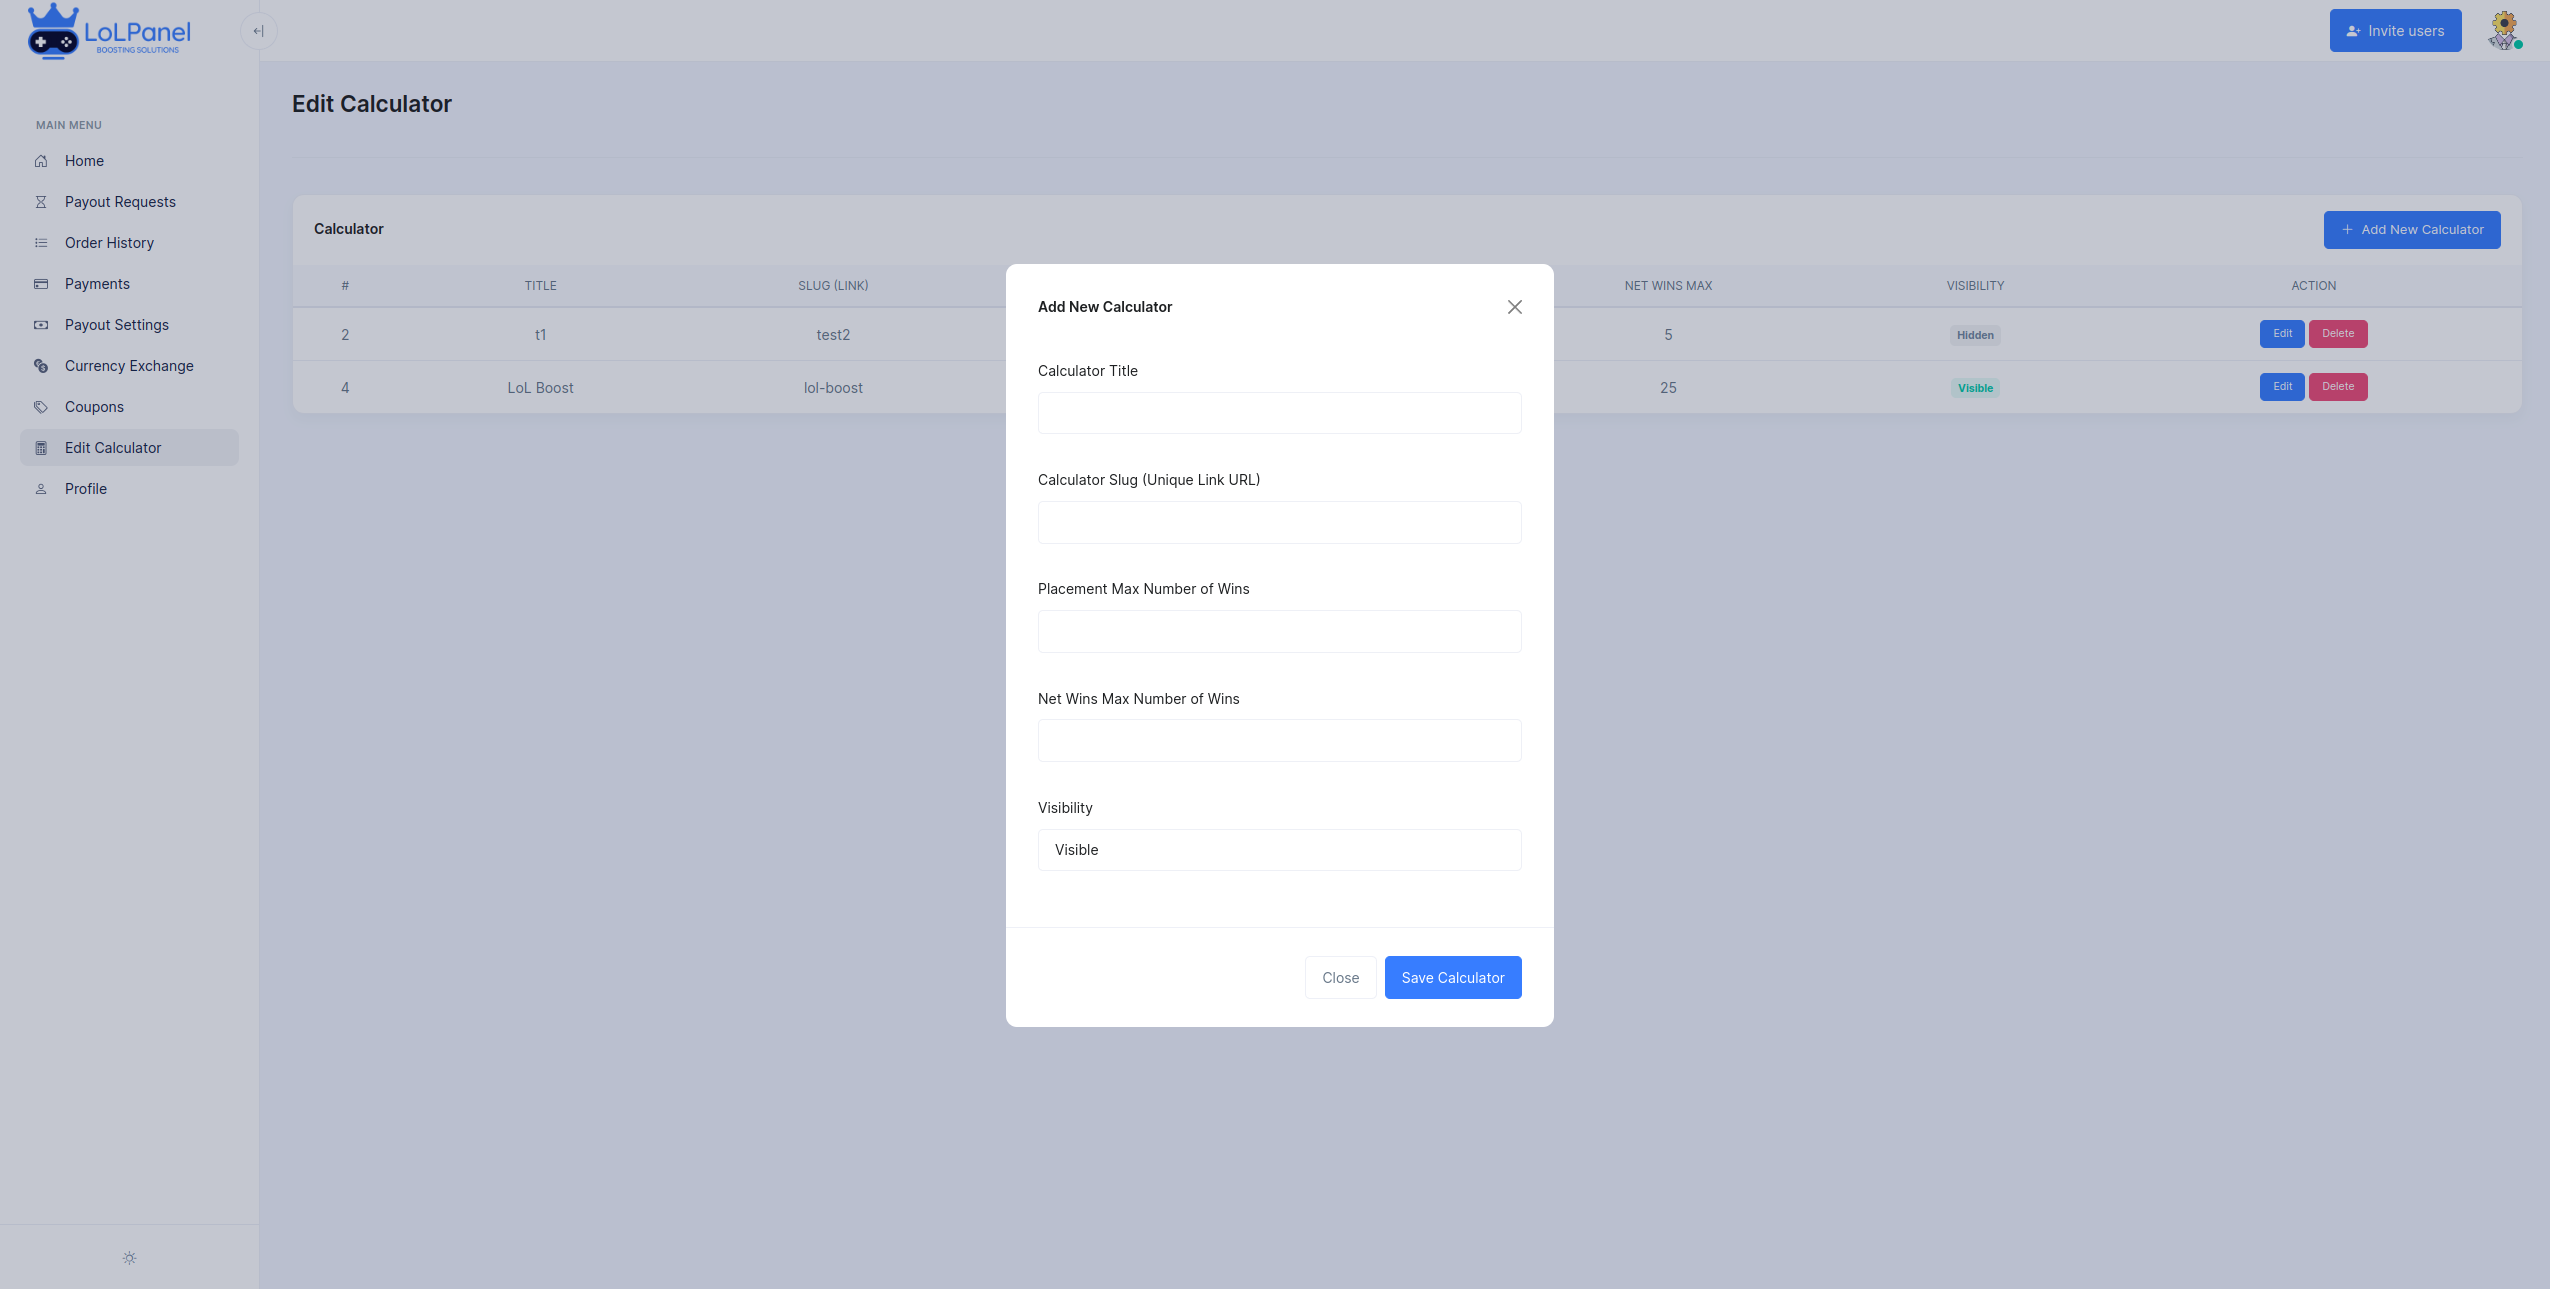Collapse the sidebar with arrow icon
This screenshot has width=2550, height=1289.
(x=258, y=31)
